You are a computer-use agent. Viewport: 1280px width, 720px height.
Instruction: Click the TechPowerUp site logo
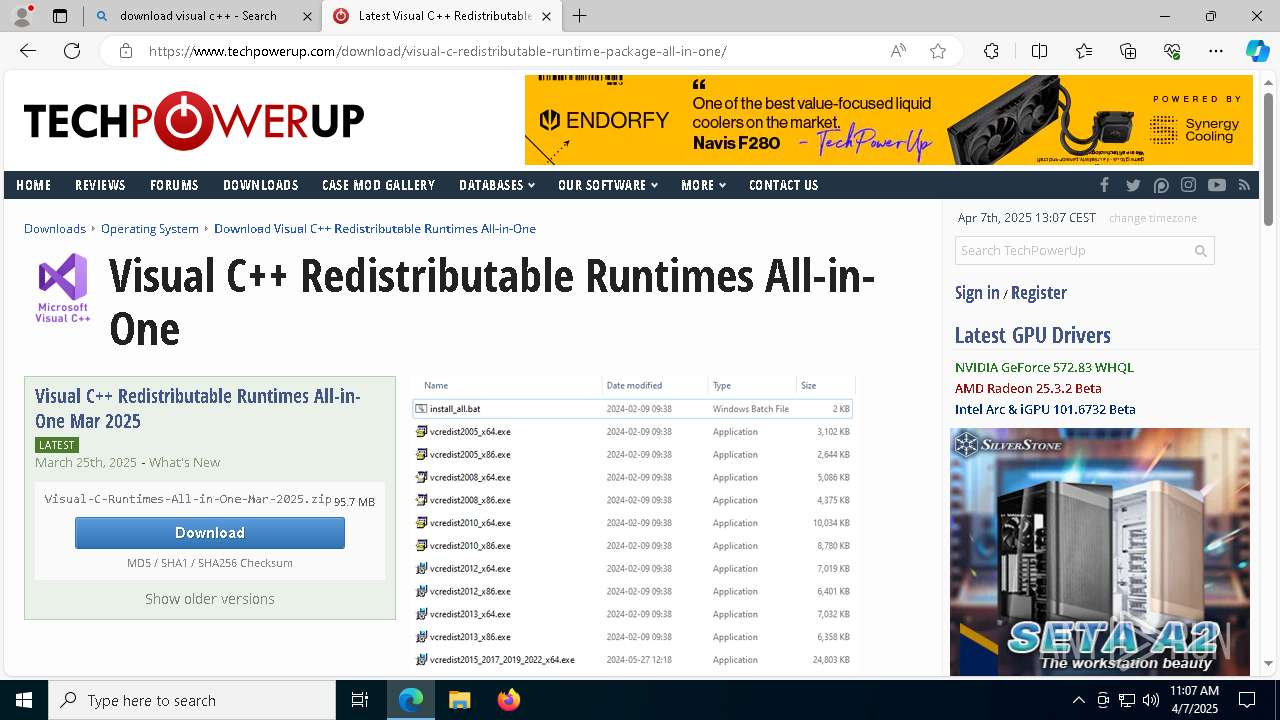(x=194, y=121)
